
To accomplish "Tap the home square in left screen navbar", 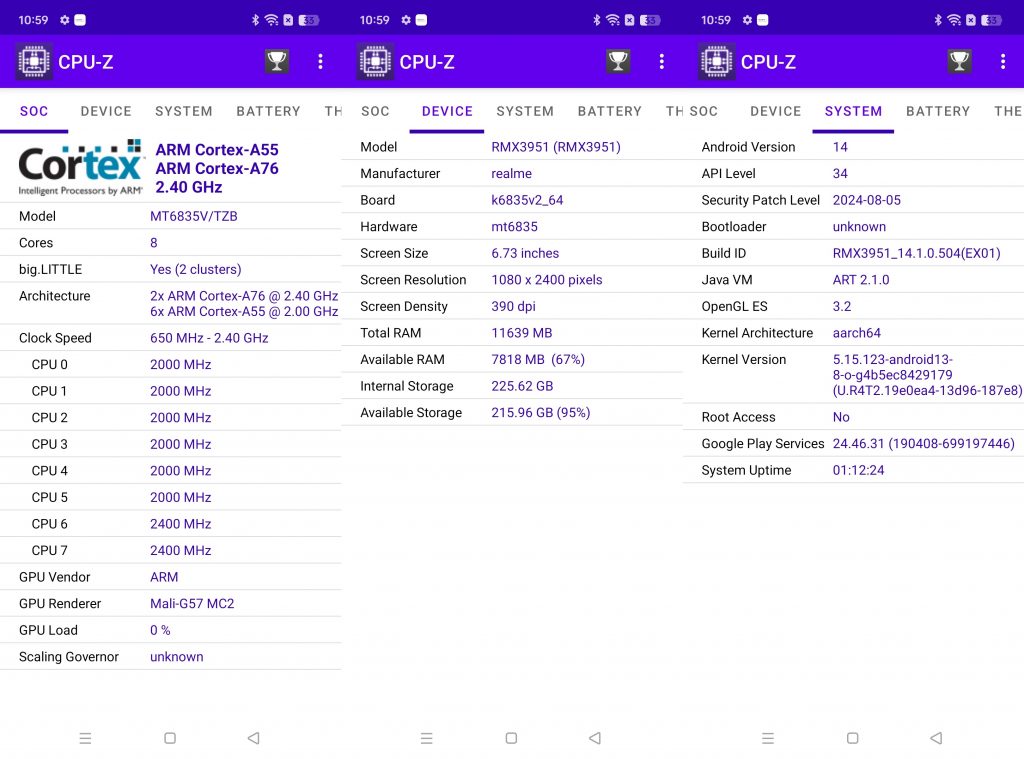I will coord(170,738).
